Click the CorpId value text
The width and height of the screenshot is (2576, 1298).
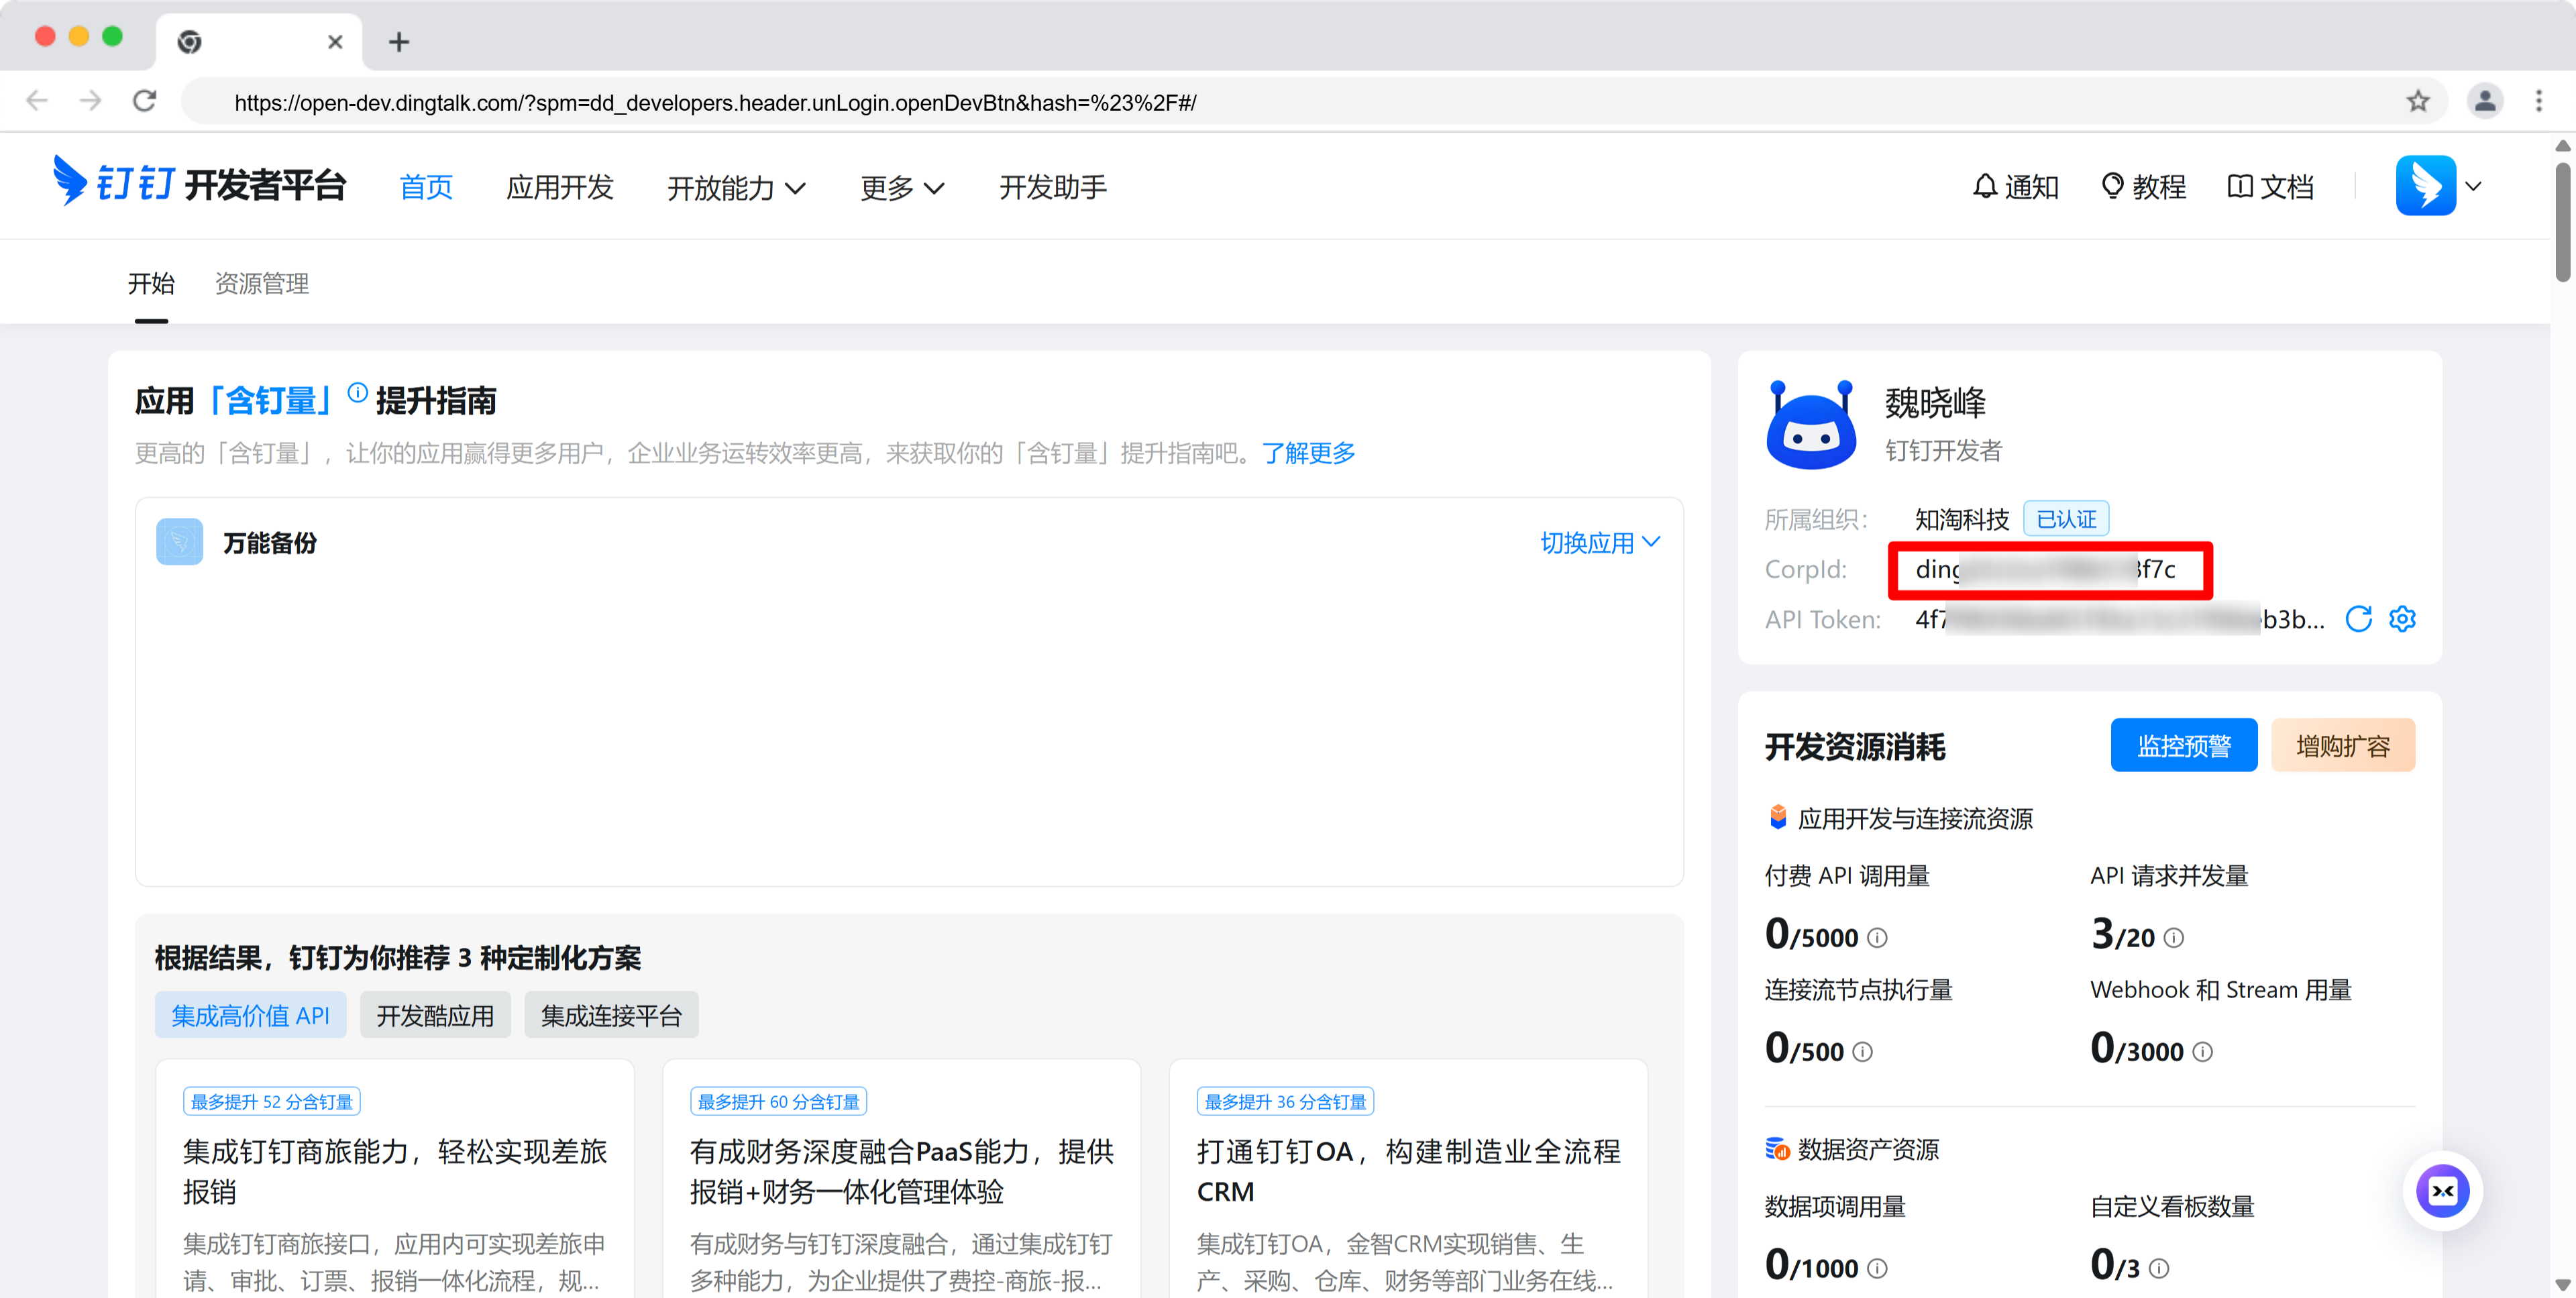(x=2045, y=569)
